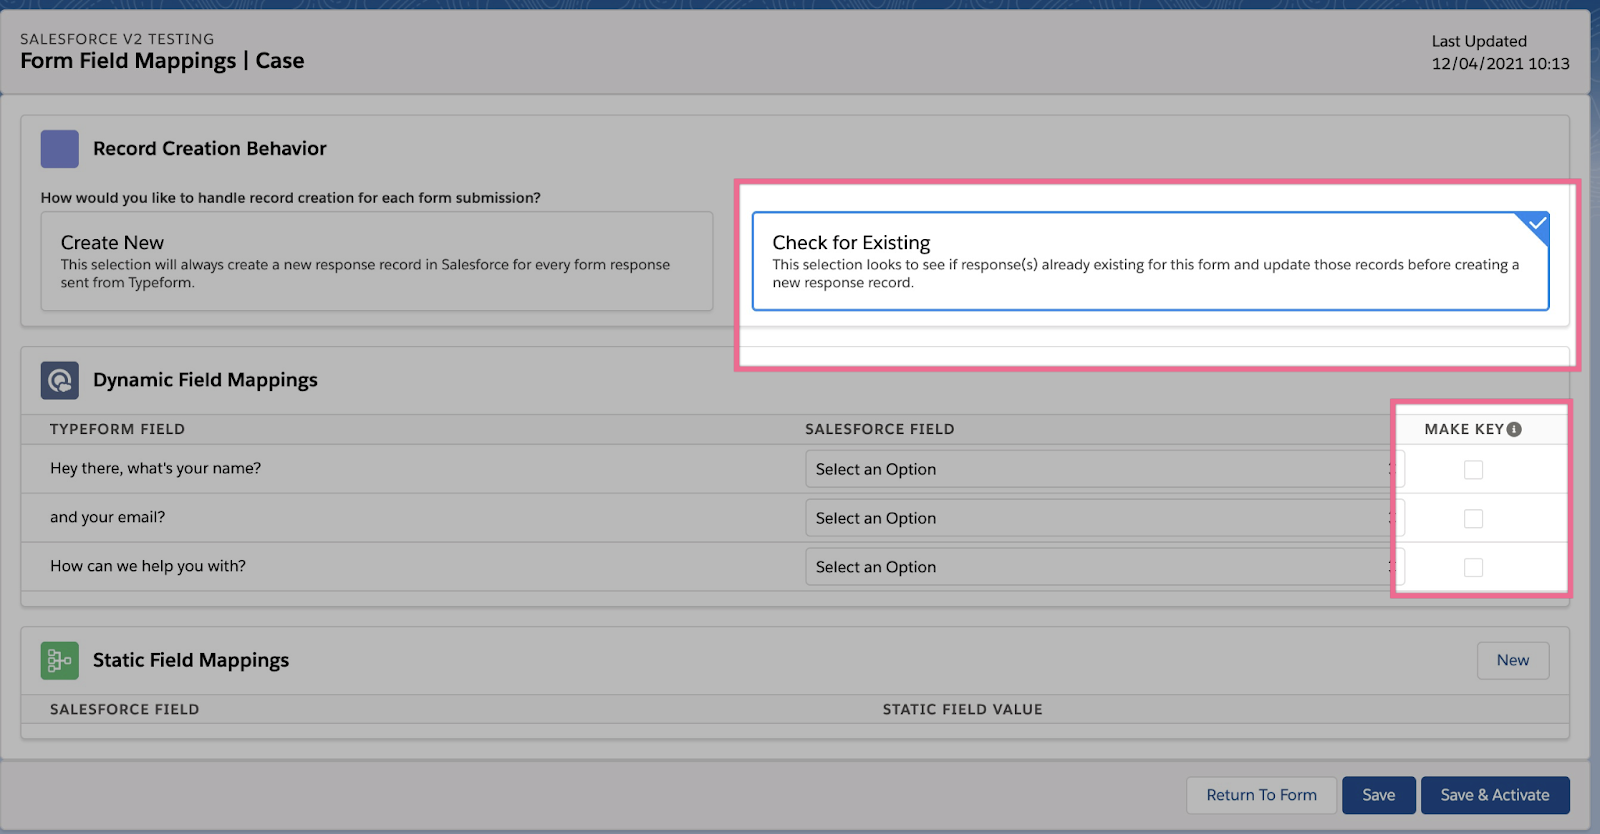Select the Create New record option
The image size is (1600, 834).
[377, 261]
